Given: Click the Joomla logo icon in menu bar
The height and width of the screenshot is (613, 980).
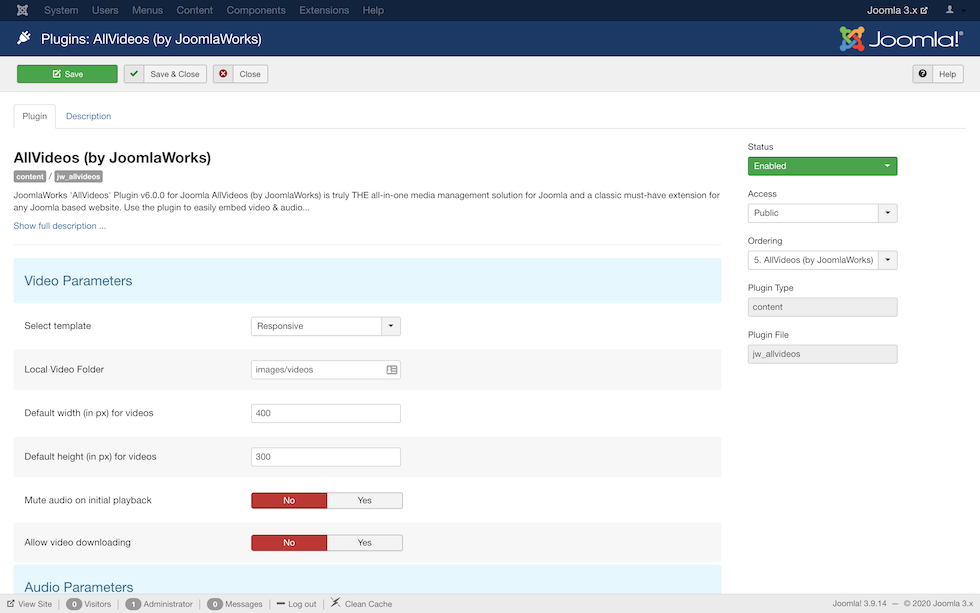Looking at the screenshot, I should (22, 10).
